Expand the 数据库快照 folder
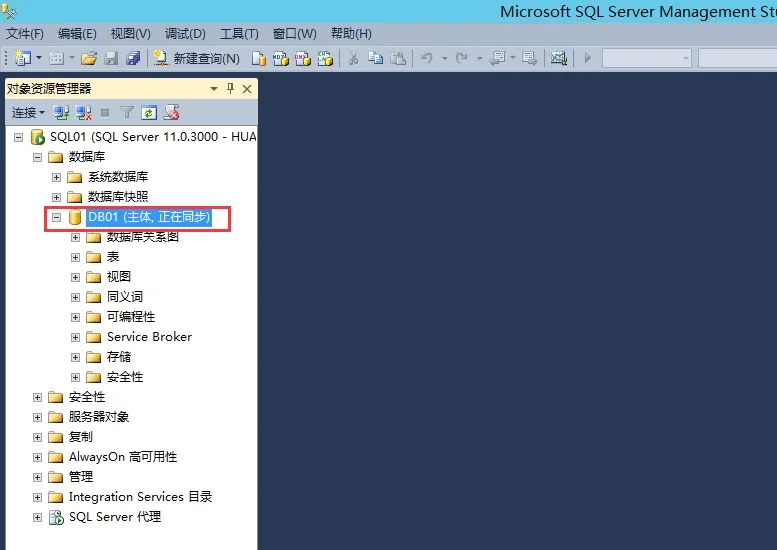Viewport: 777px width, 550px height. click(56, 197)
